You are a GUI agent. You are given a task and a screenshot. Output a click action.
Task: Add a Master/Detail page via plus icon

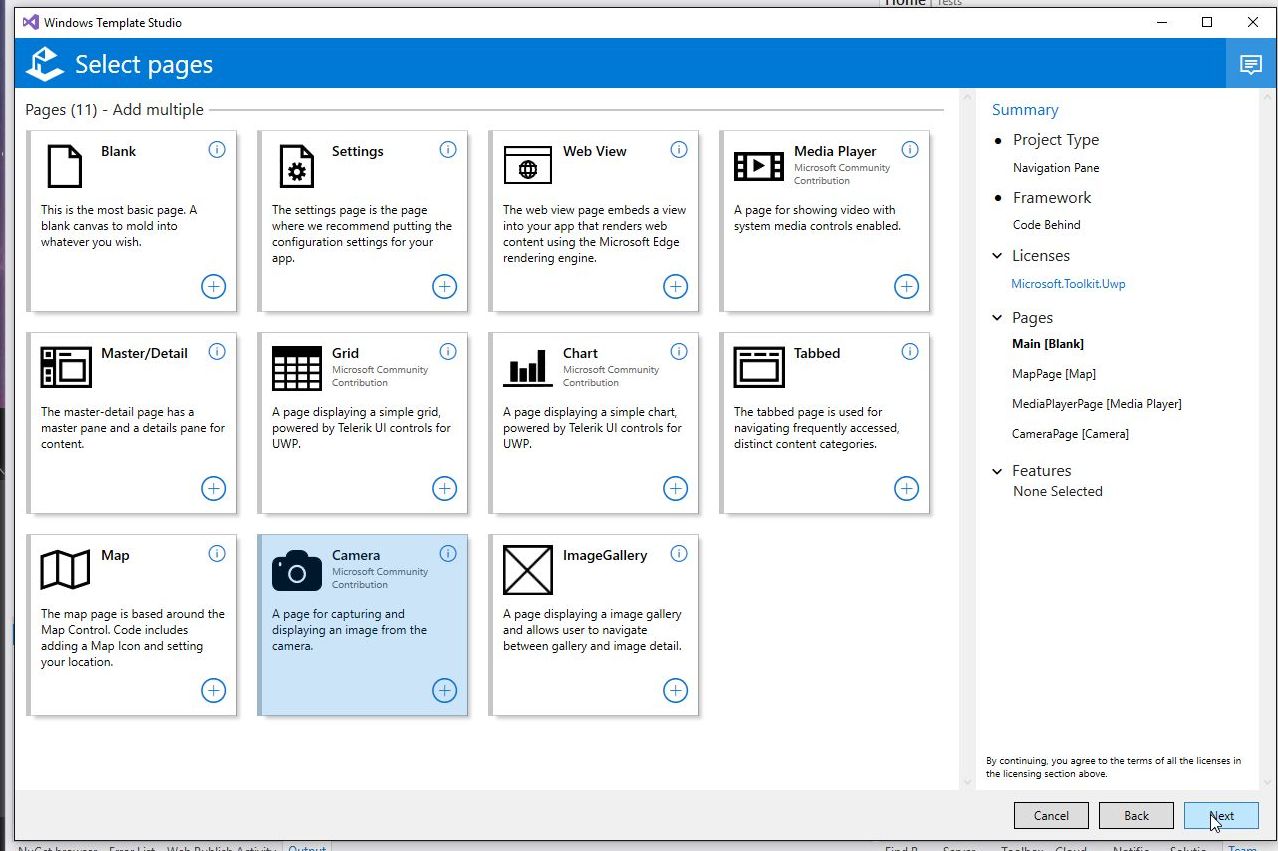[213, 489]
